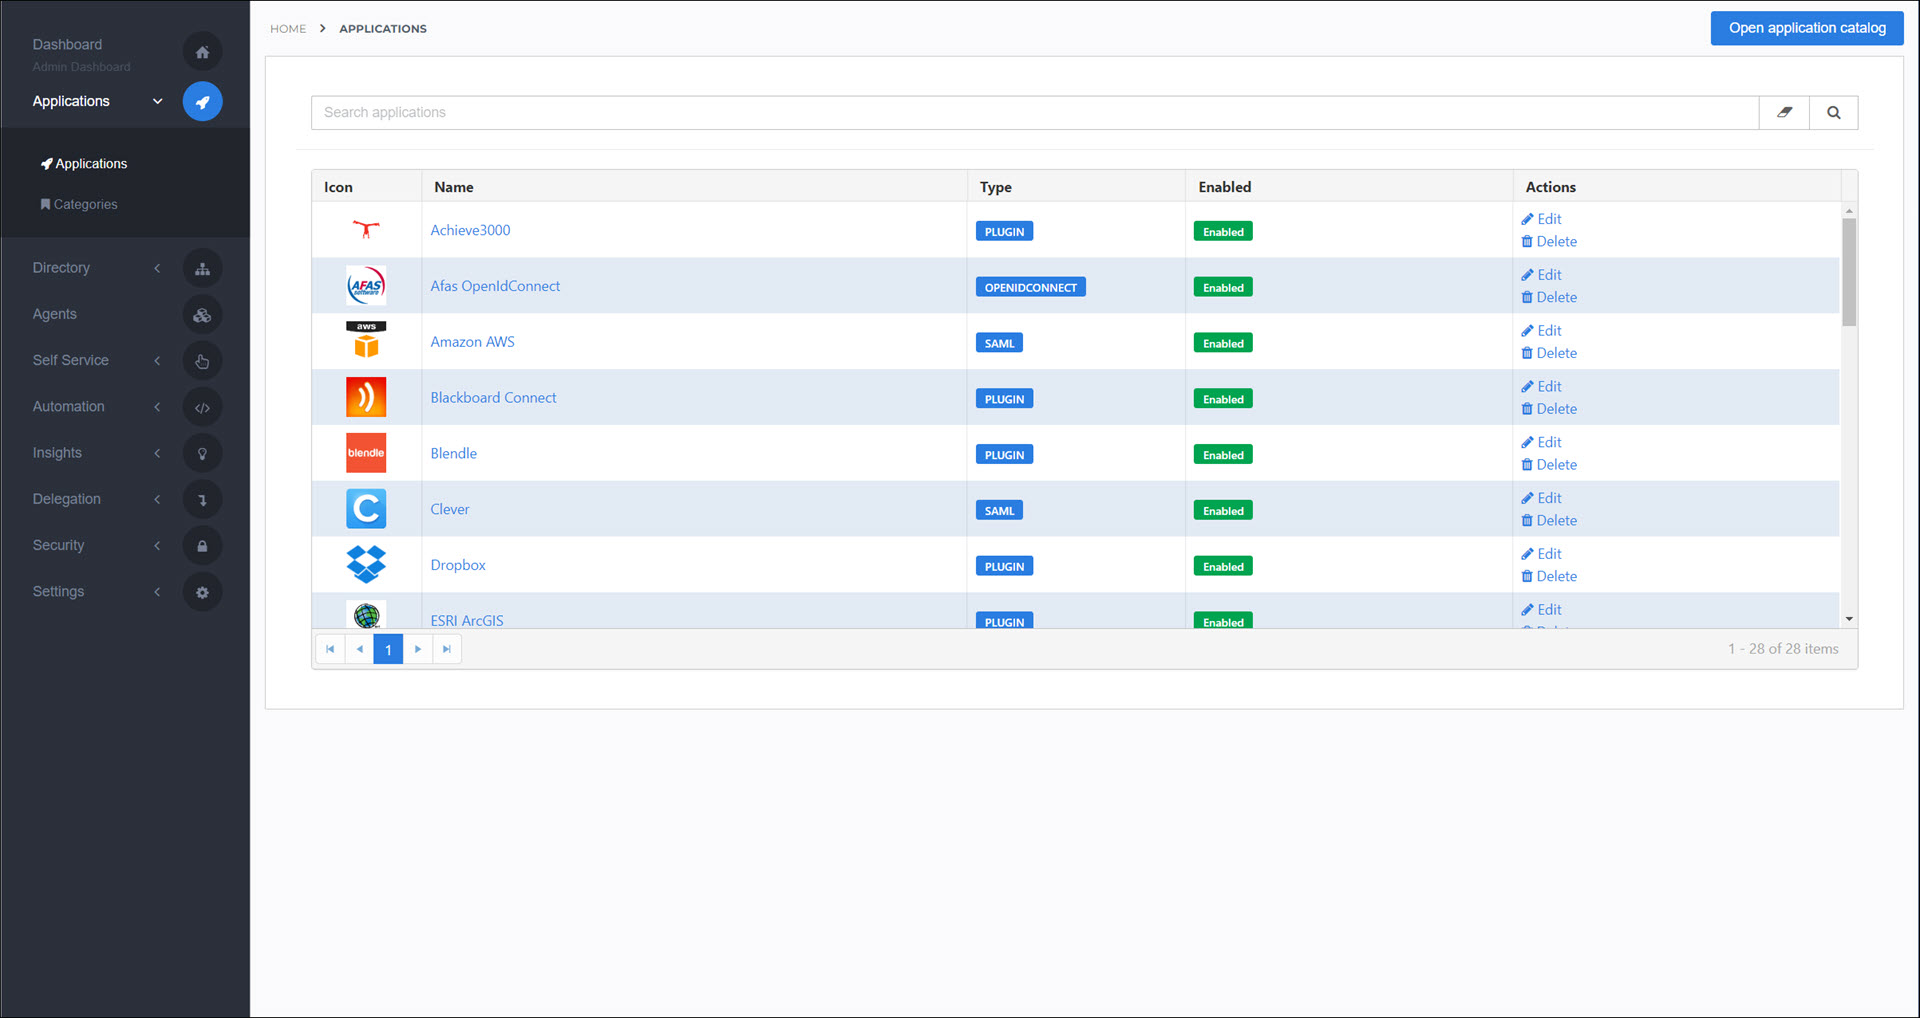Expand the Self Service menu chevron

tap(157, 361)
